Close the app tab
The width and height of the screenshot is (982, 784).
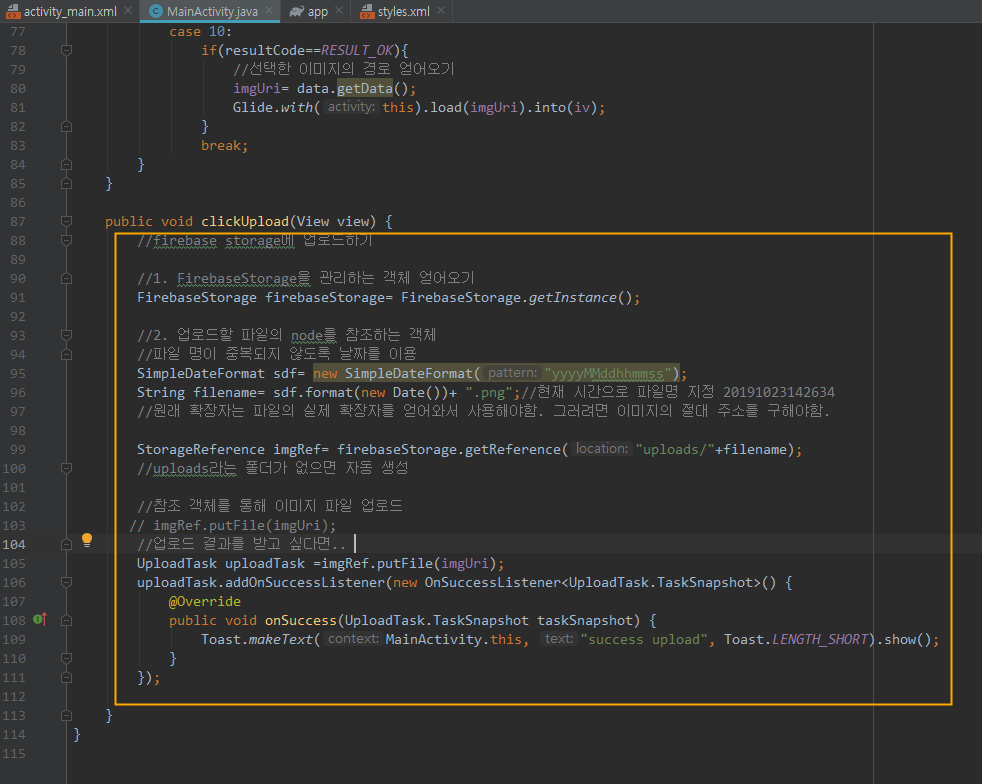339,11
